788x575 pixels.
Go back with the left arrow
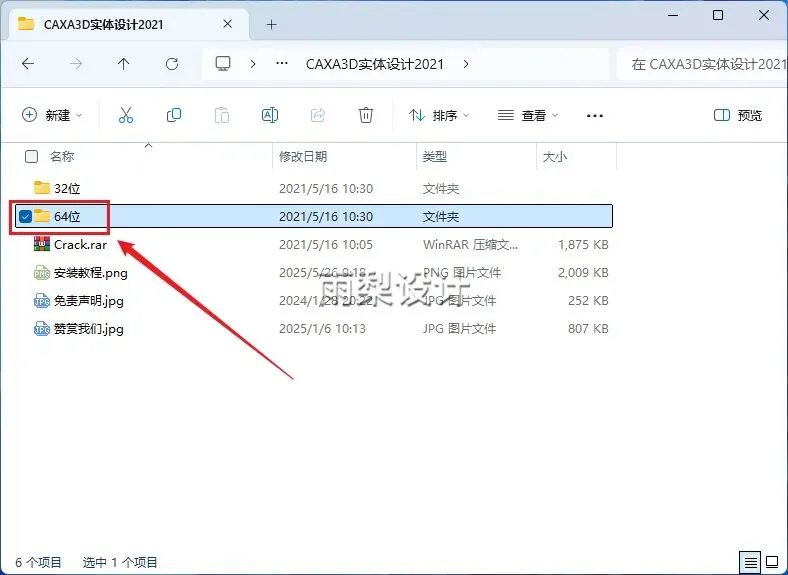[x=28, y=64]
